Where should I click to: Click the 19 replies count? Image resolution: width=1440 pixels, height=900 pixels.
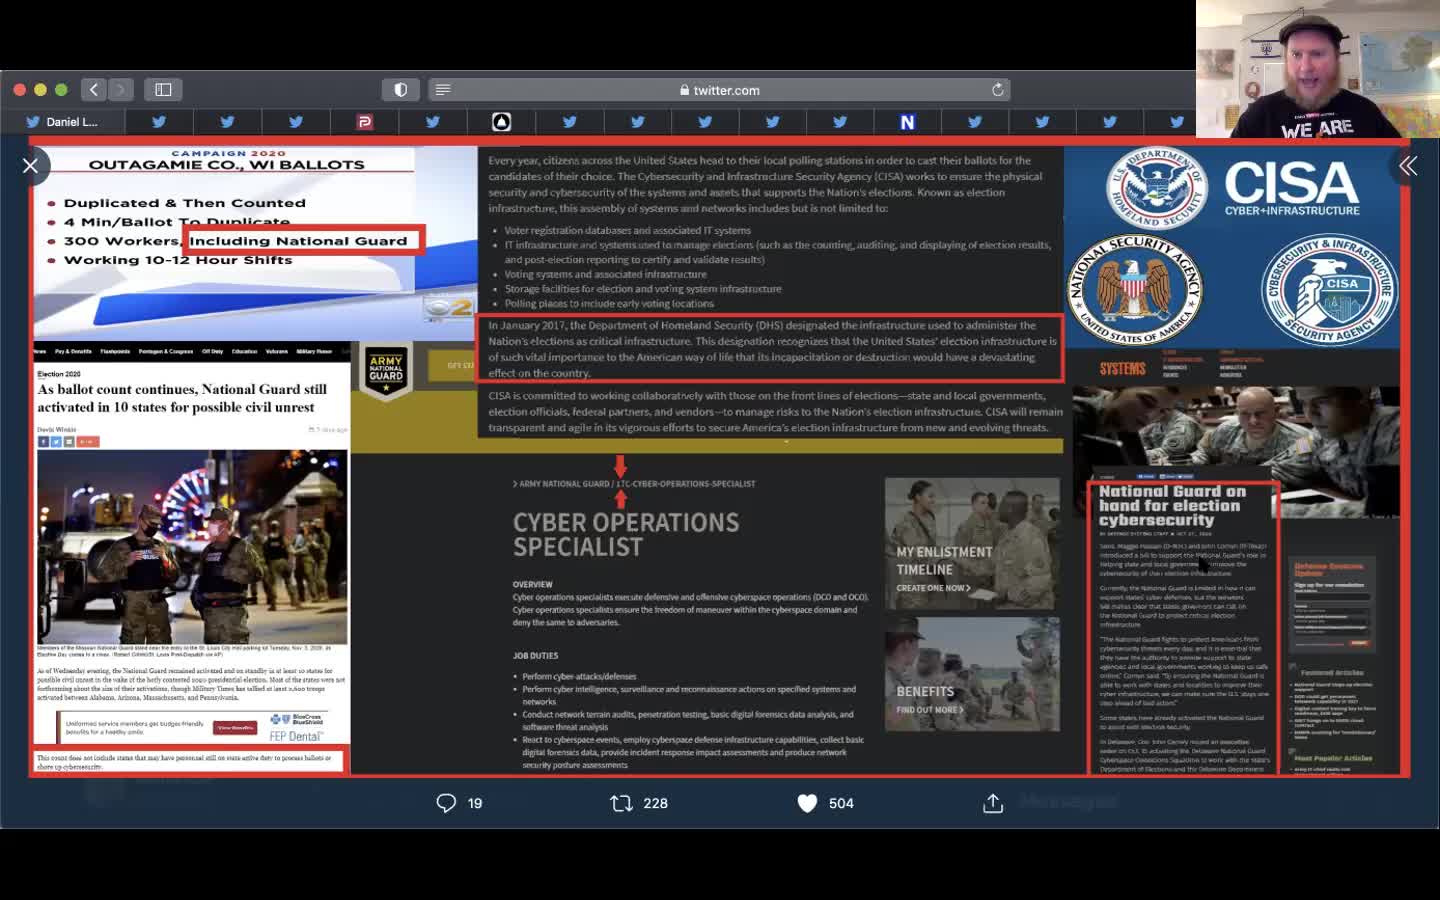[x=475, y=803]
